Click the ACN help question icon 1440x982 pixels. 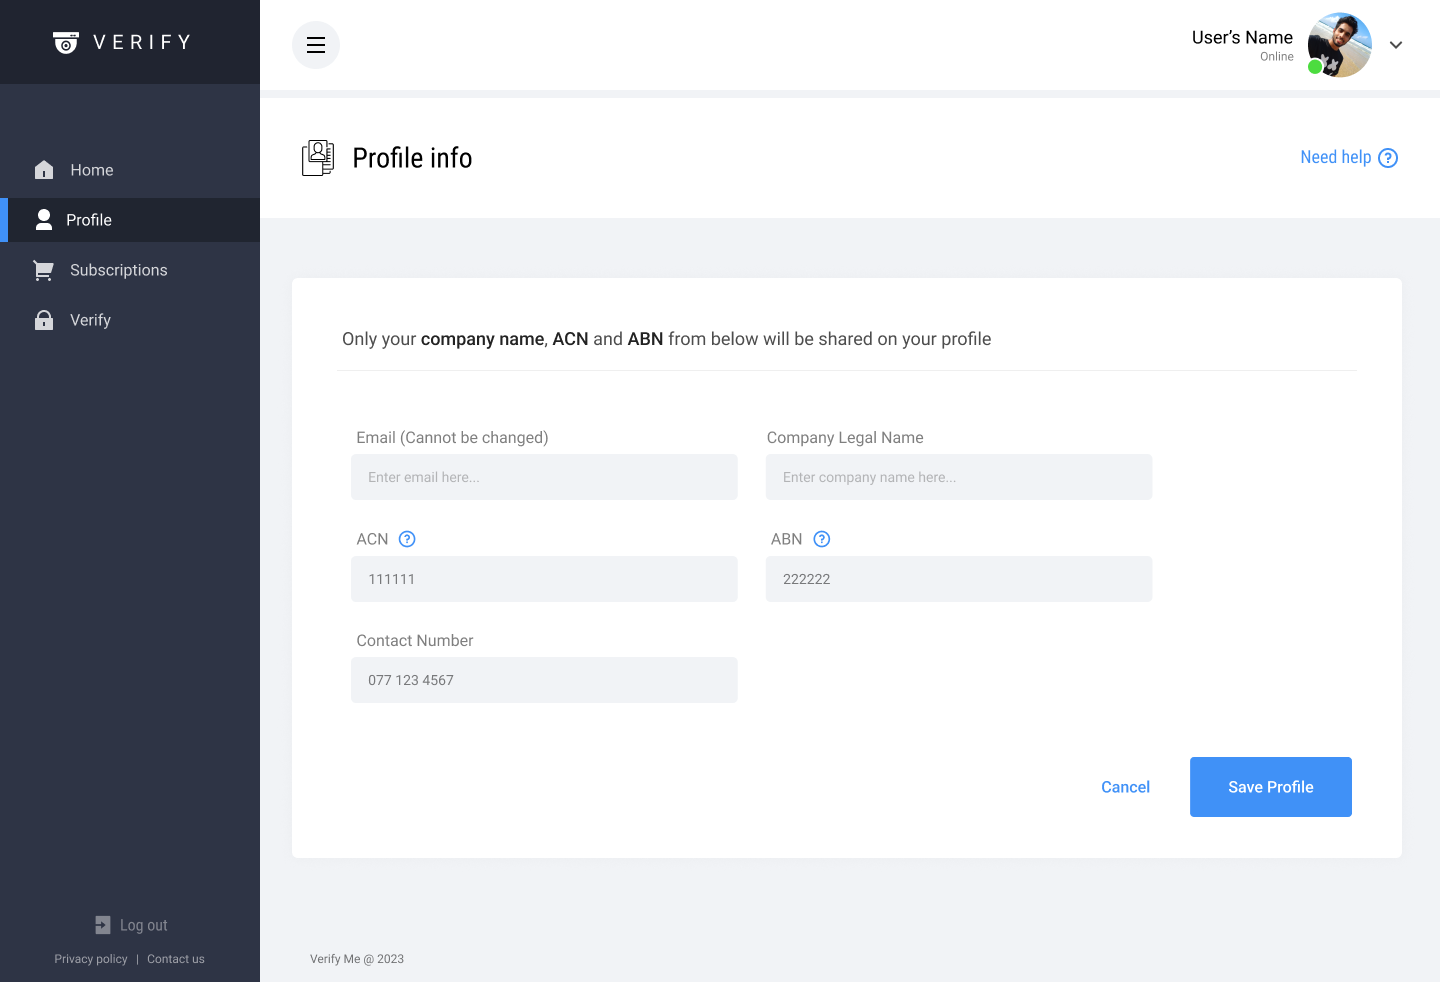[407, 539]
